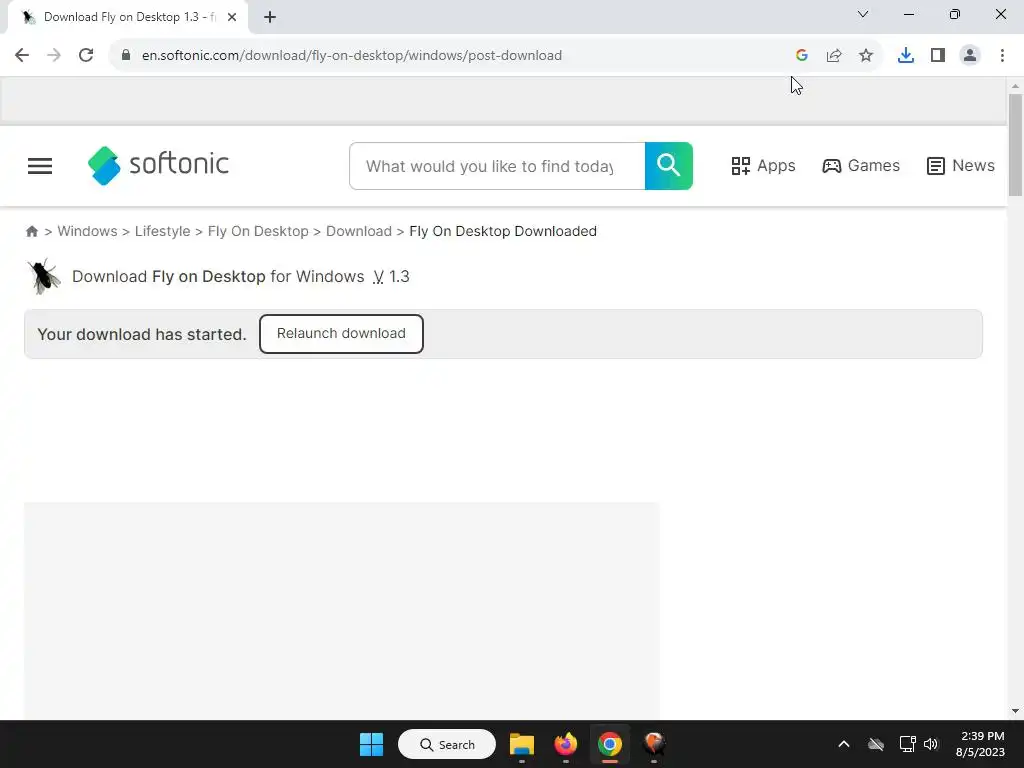Toggle the browser side panel
1024x768 pixels.
click(938, 56)
